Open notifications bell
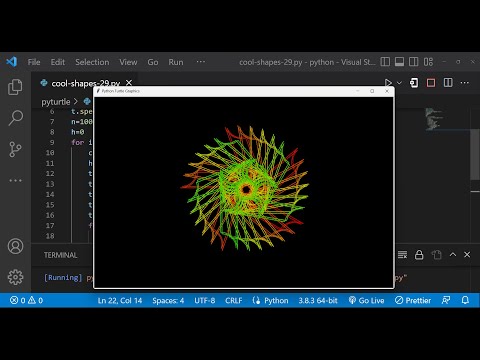 coord(465,300)
